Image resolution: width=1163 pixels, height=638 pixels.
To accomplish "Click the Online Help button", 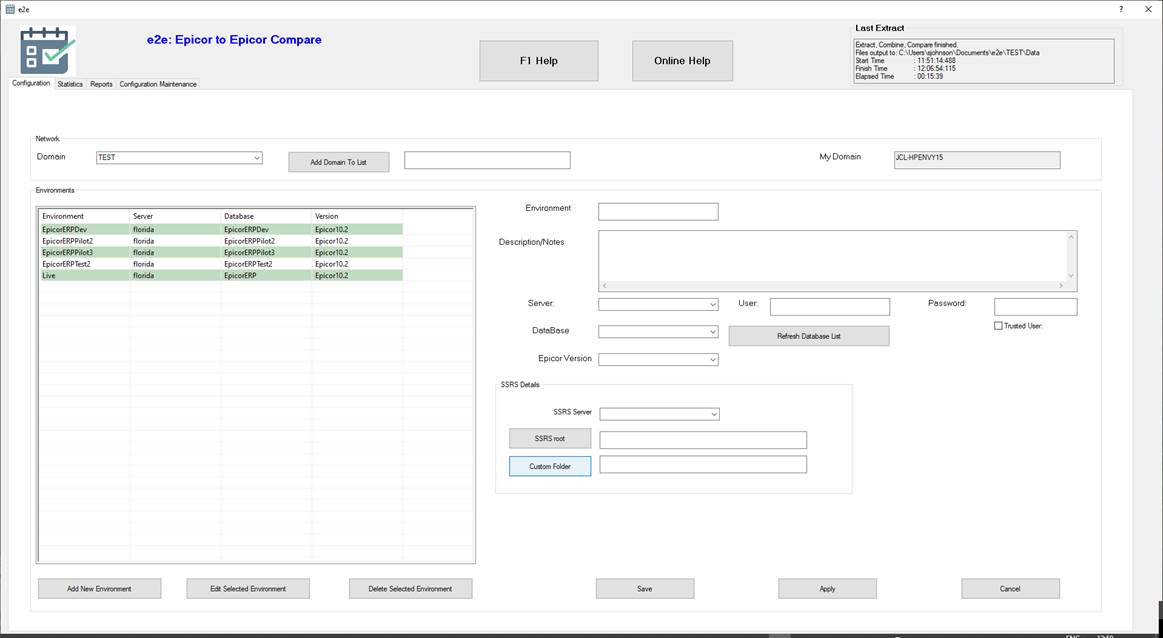I will (682, 61).
